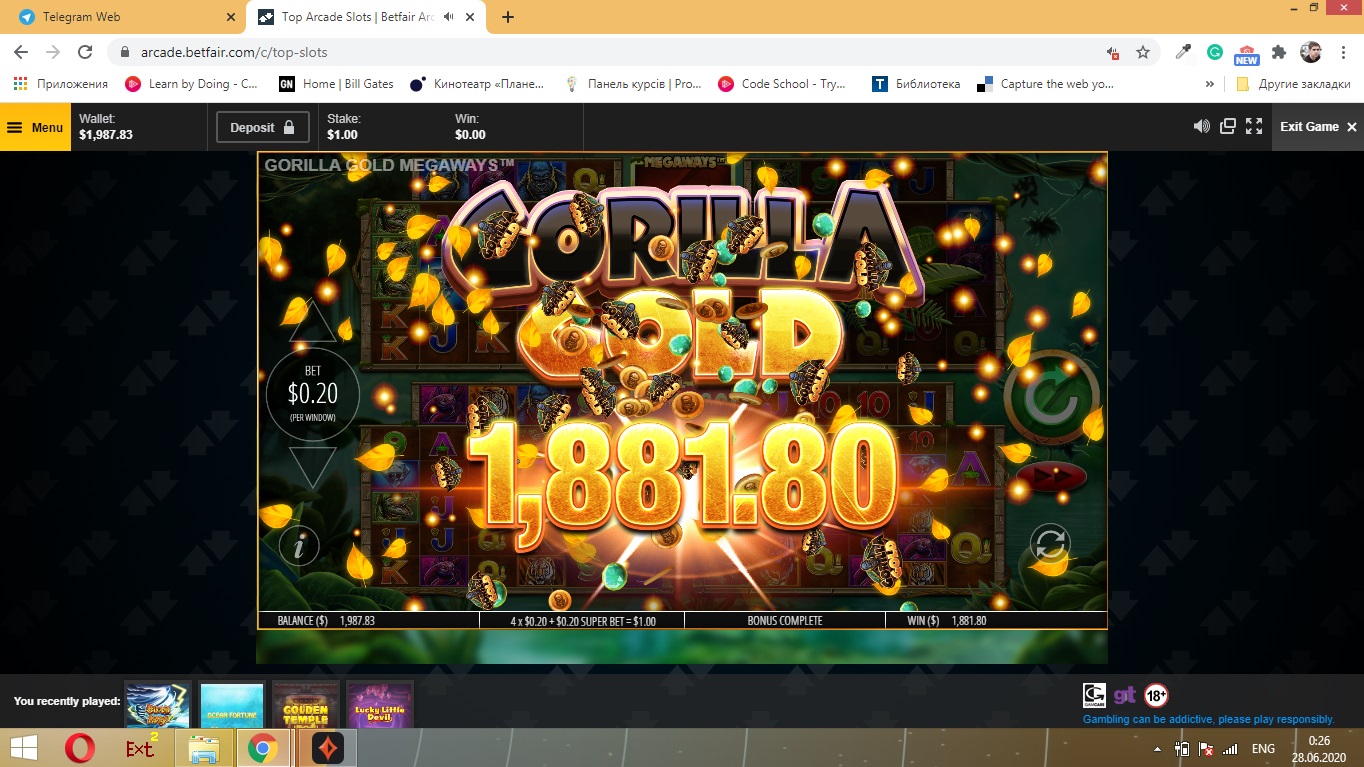Open a new browser tab
Screen dimensions: 1364x767
point(508,17)
